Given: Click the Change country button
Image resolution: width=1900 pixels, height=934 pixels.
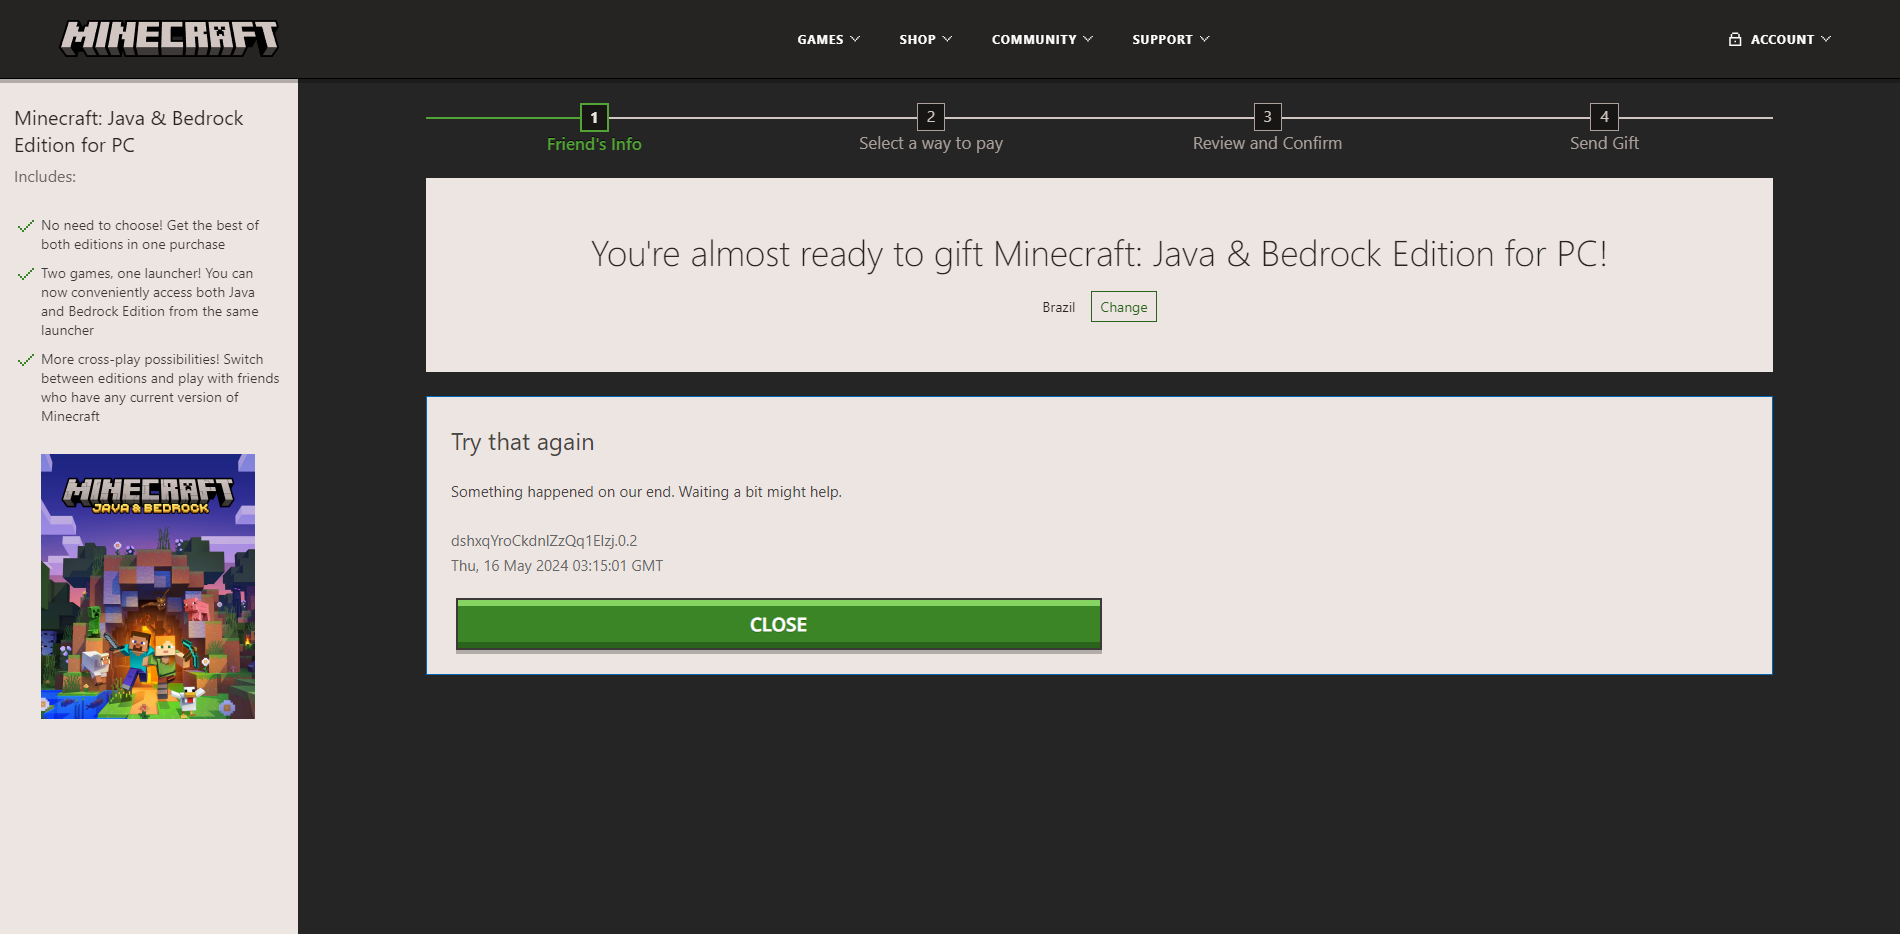Looking at the screenshot, I should point(1124,307).
